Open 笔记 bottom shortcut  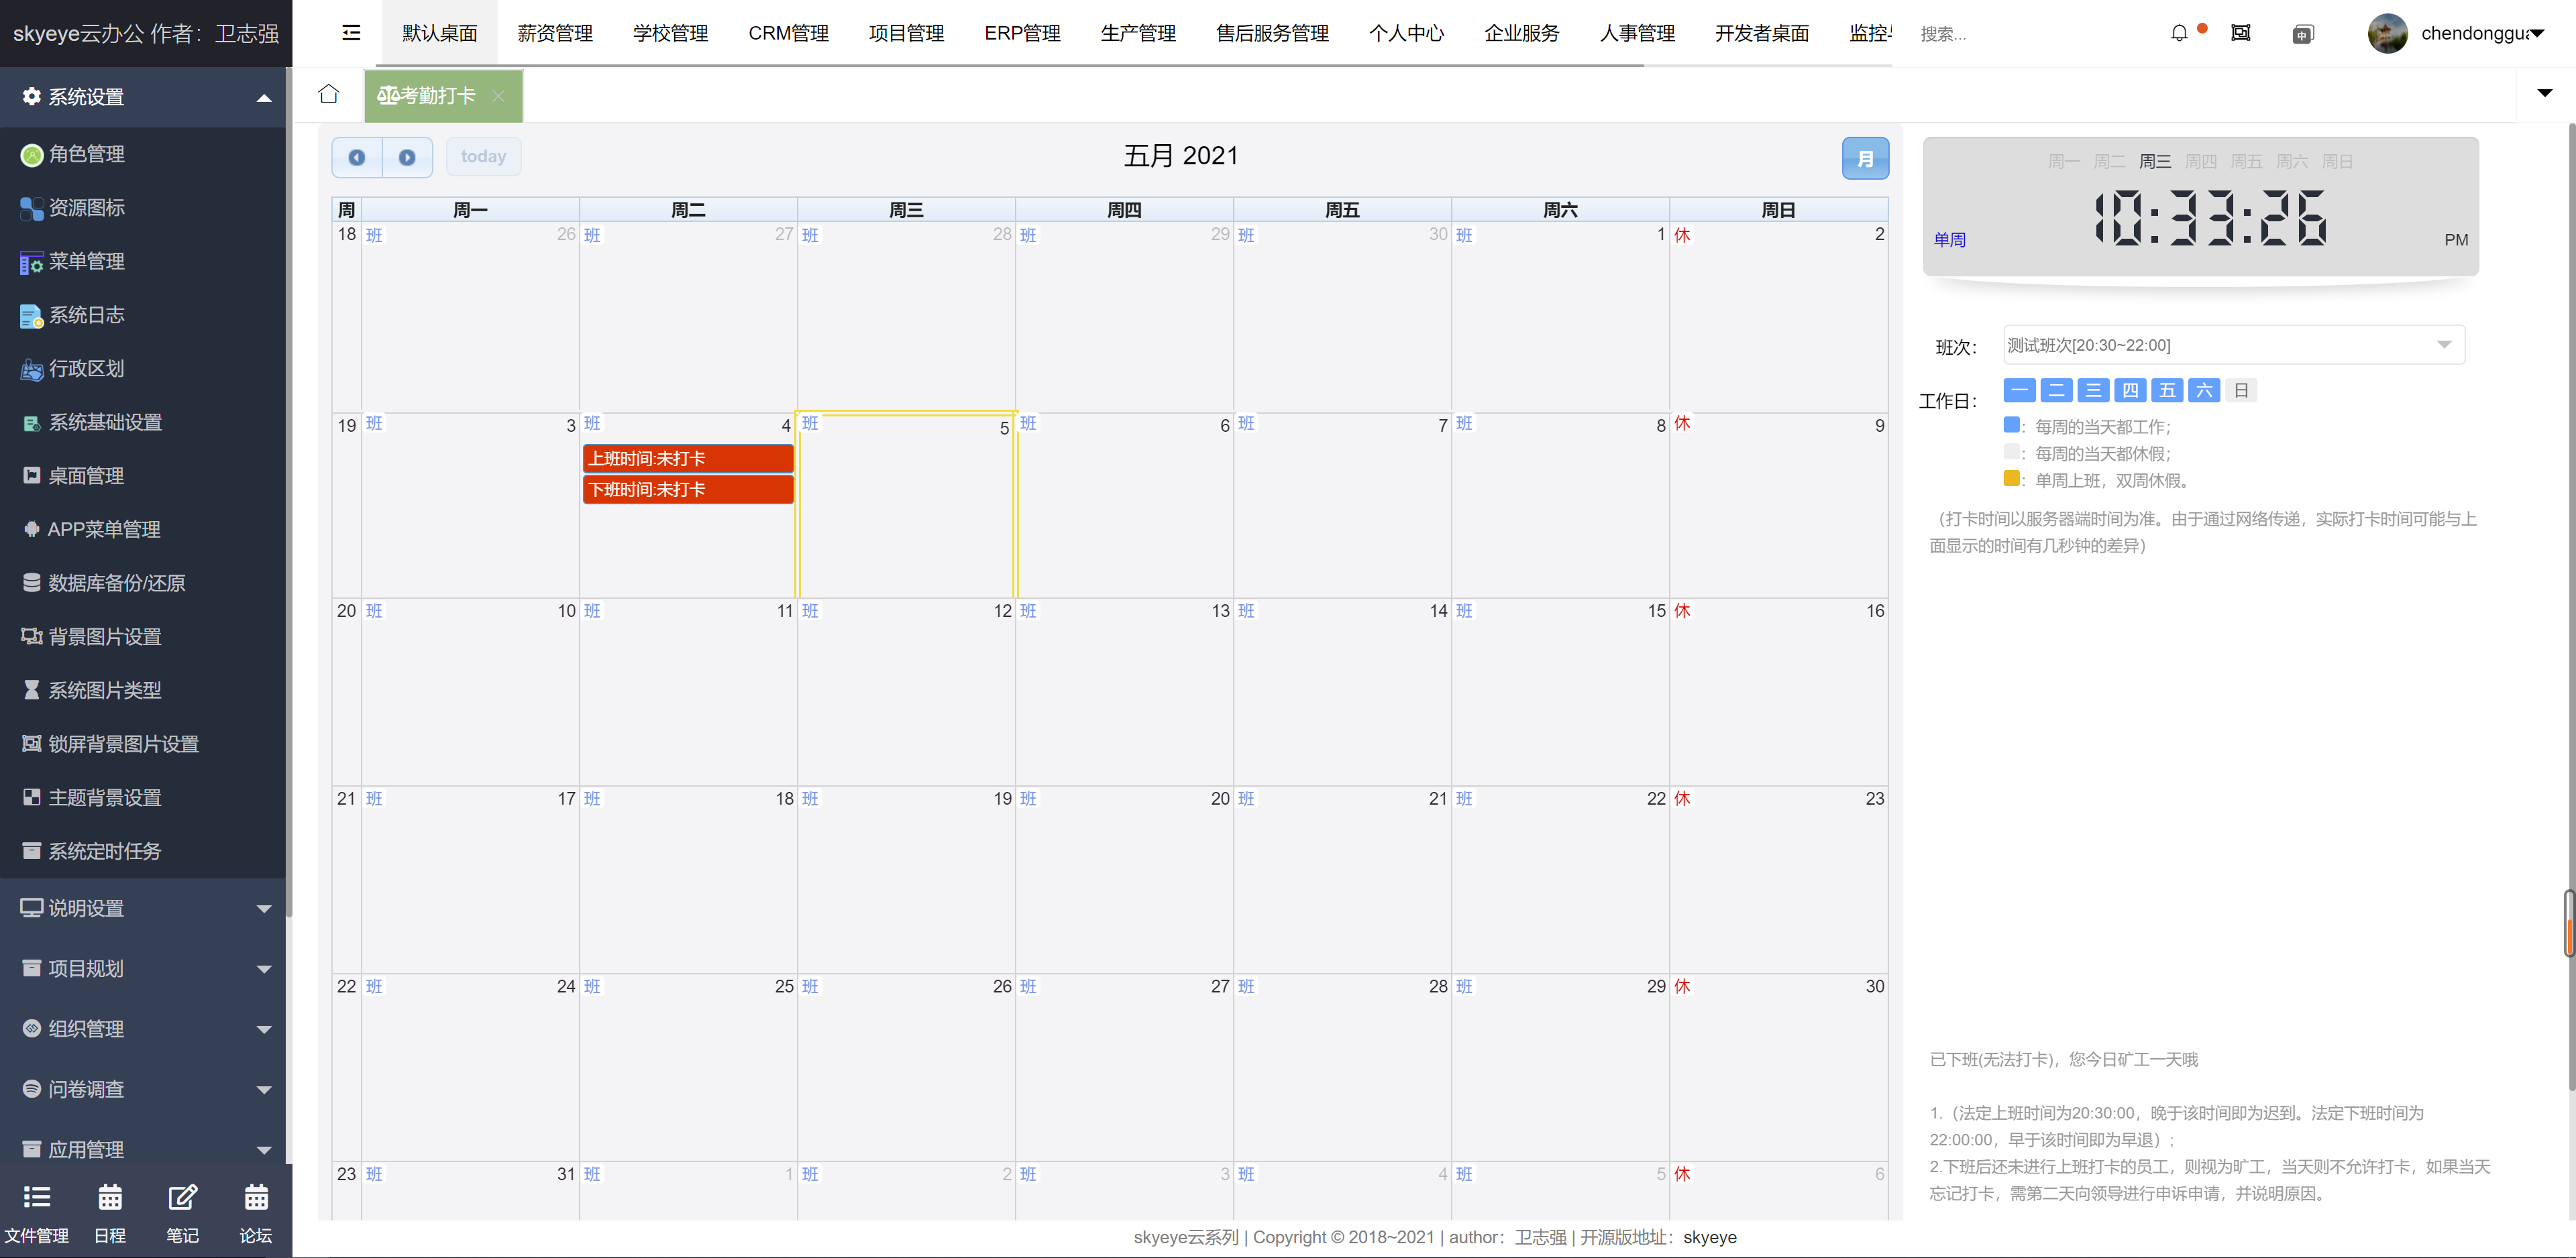tap(183, 1213)
